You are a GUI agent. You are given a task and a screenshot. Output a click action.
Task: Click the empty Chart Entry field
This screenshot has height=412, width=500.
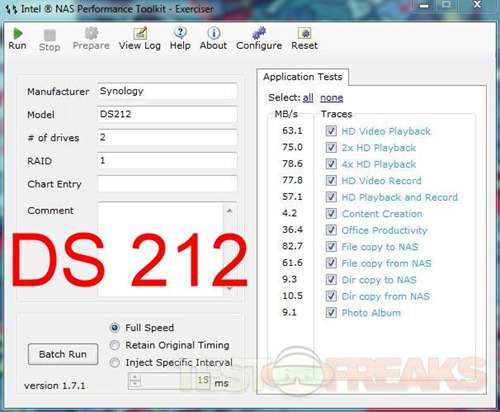click(x=167, y=184)
